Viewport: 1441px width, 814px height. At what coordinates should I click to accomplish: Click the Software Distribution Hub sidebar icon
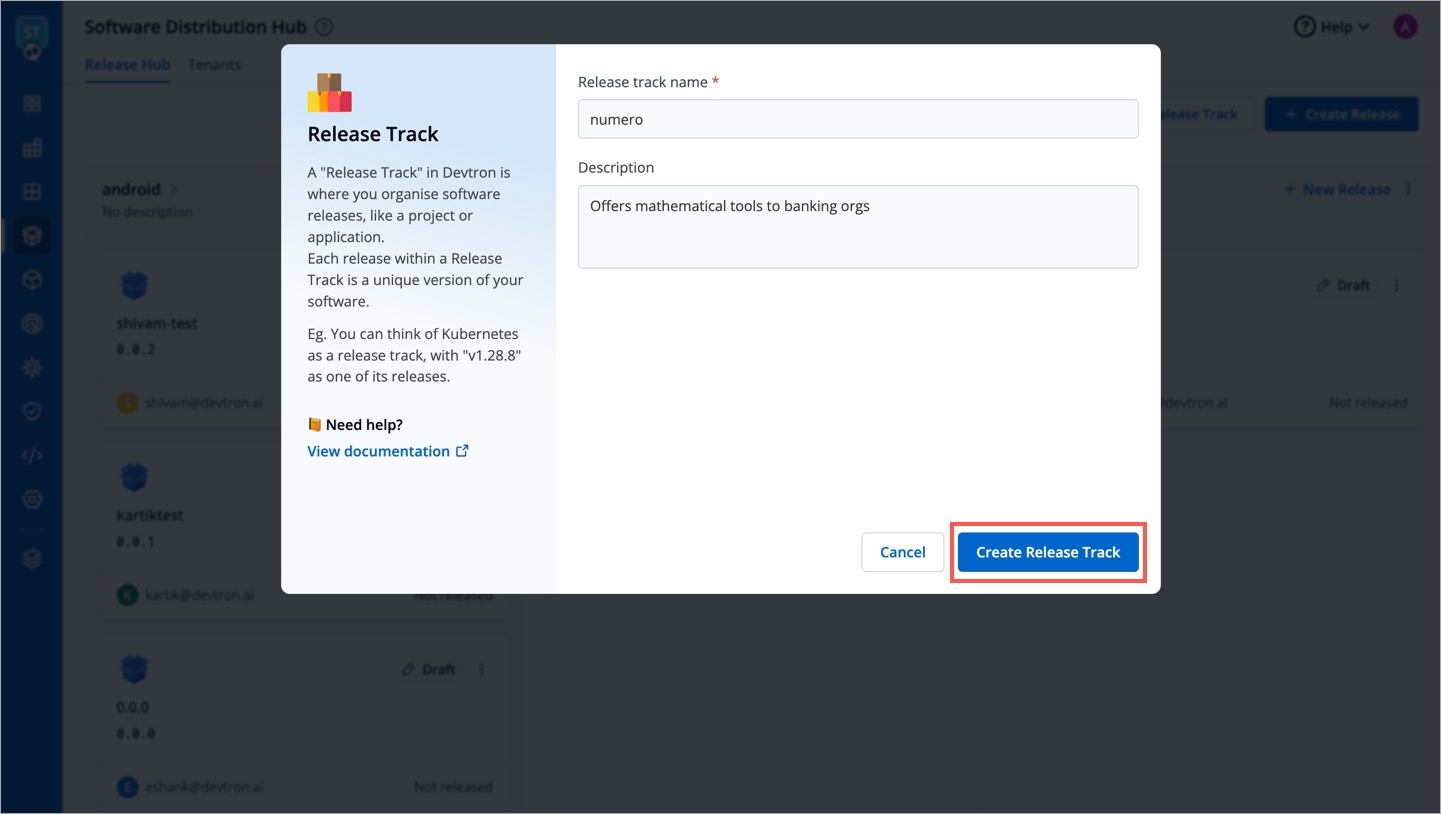tap(32, 235)
